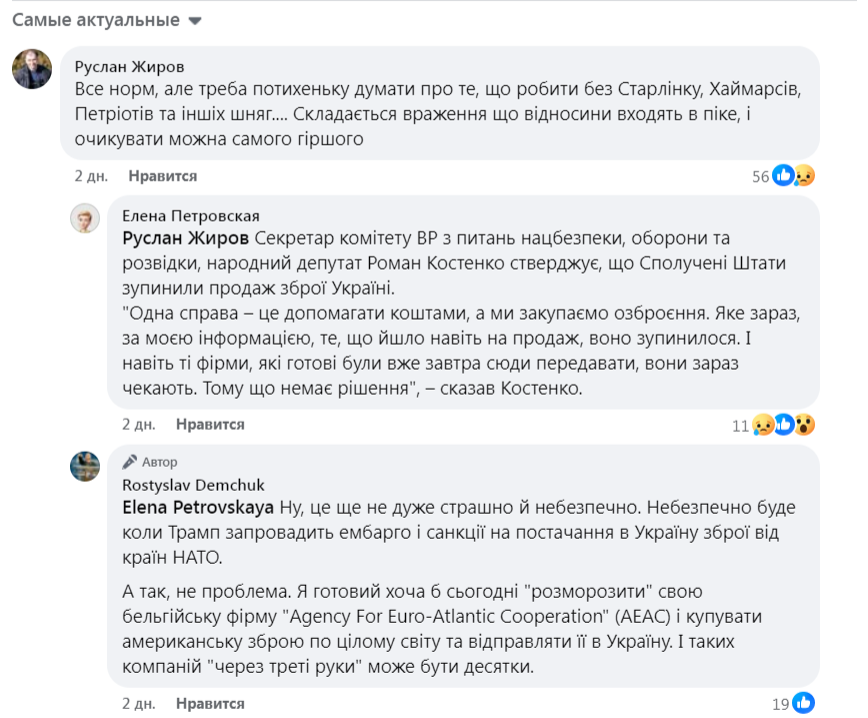Click the chevron next to 'Самые актуальные'
This screenshot has height=718, width=868.
click(196, 18)
